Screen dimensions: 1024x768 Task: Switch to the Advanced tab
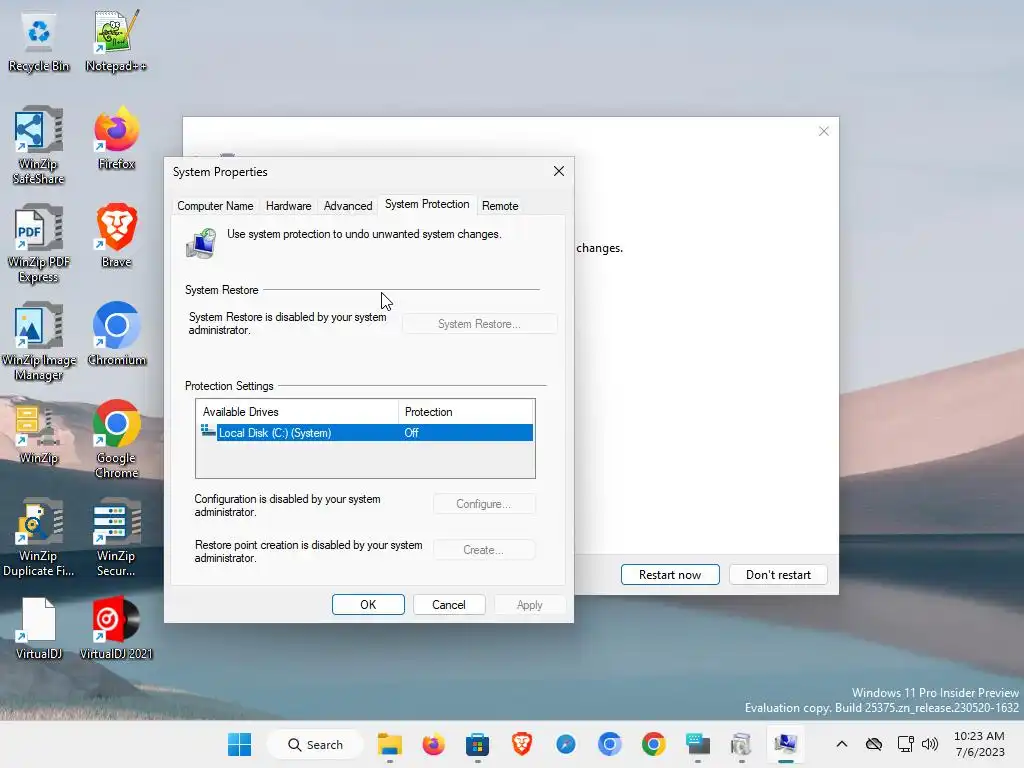point(348,206)
